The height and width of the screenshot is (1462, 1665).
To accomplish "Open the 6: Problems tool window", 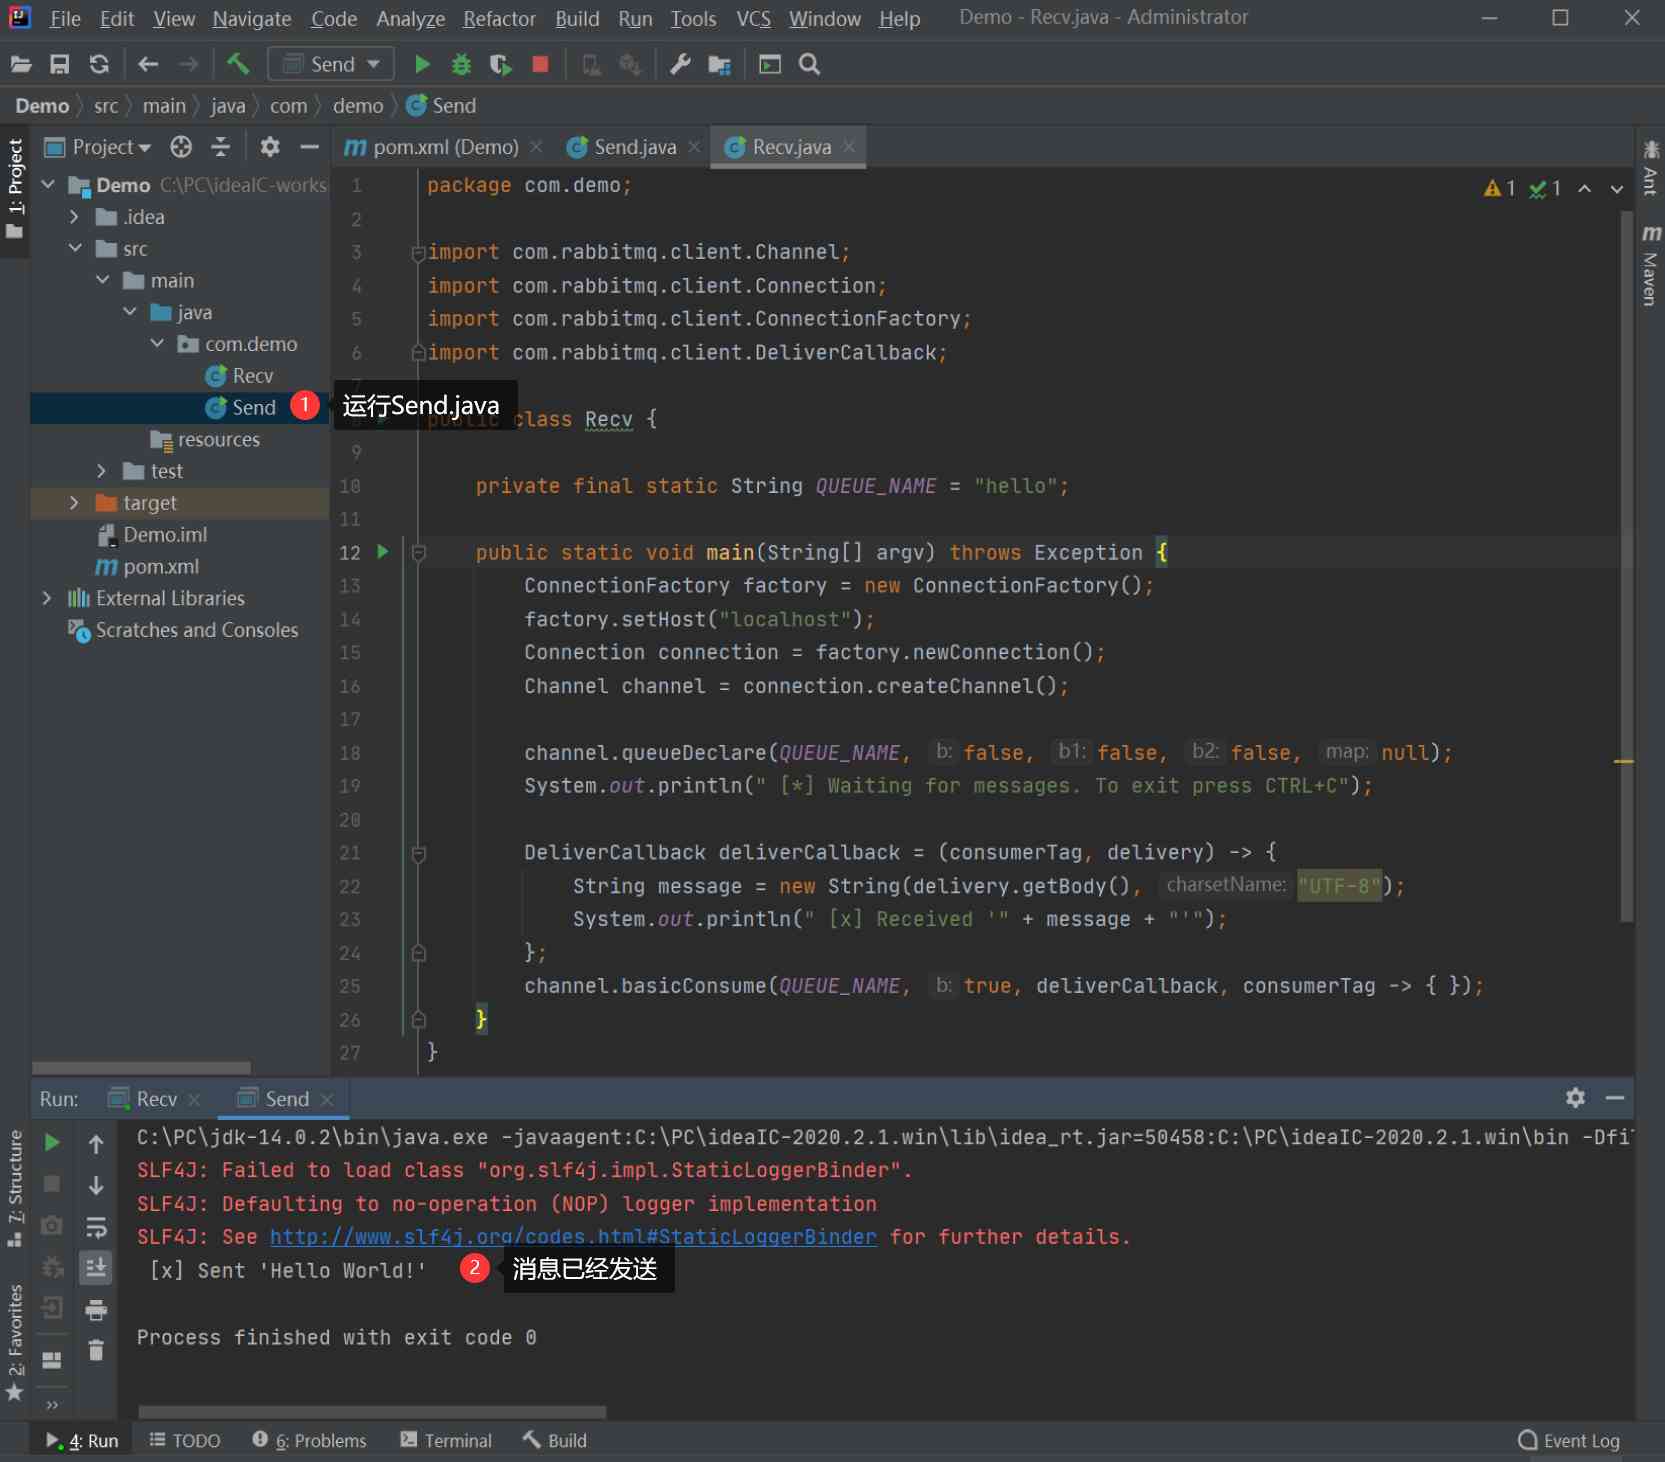I will (310, 1441).
